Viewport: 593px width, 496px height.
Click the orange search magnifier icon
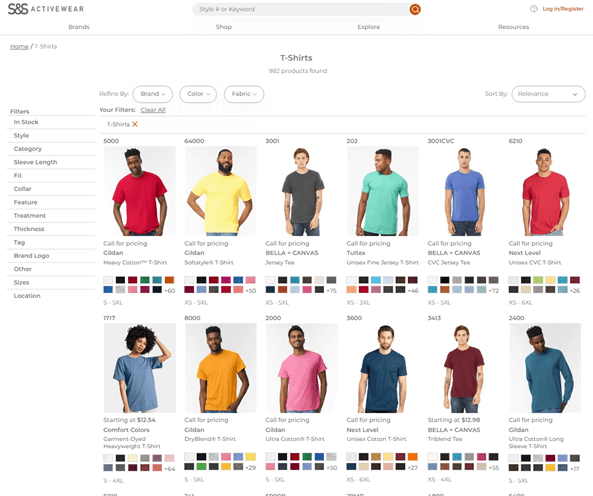point(415,9)
